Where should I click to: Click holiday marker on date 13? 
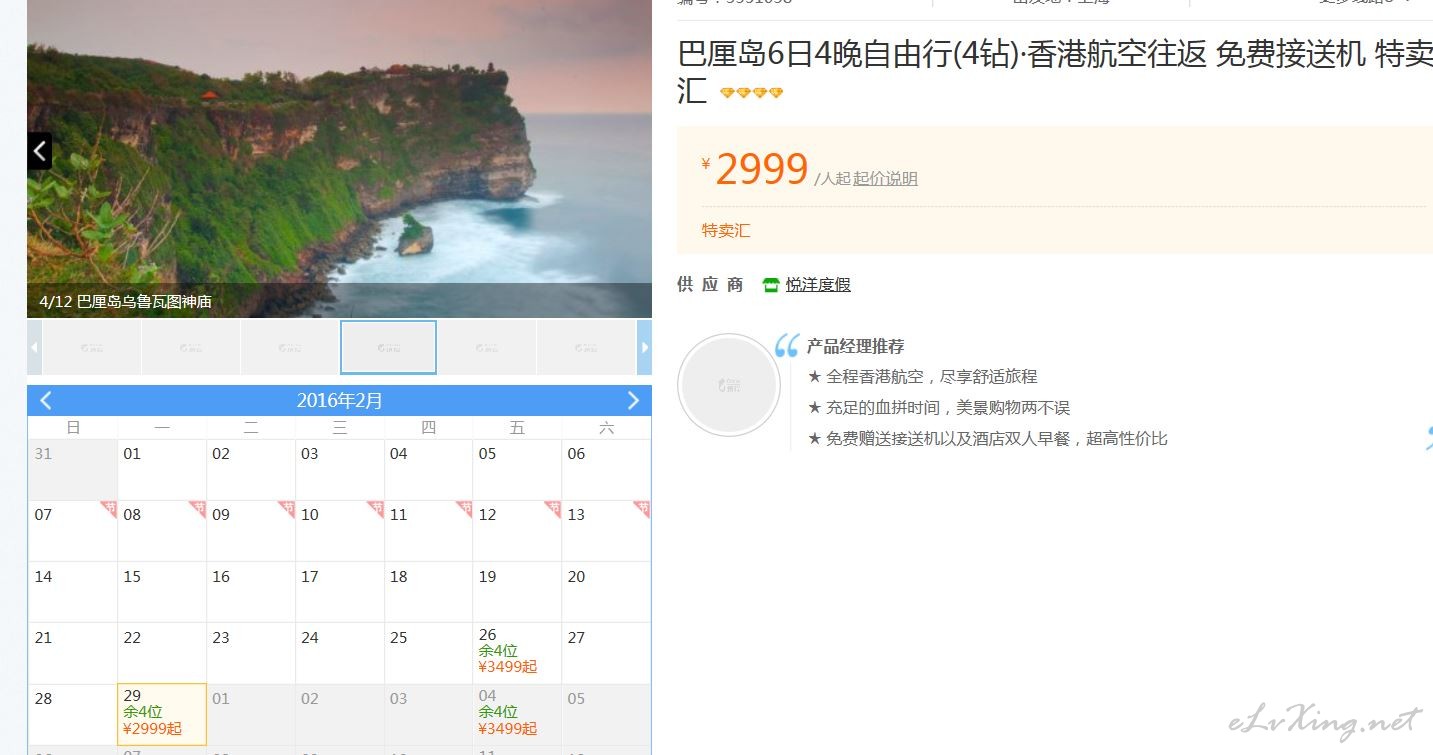coord(641,509)
